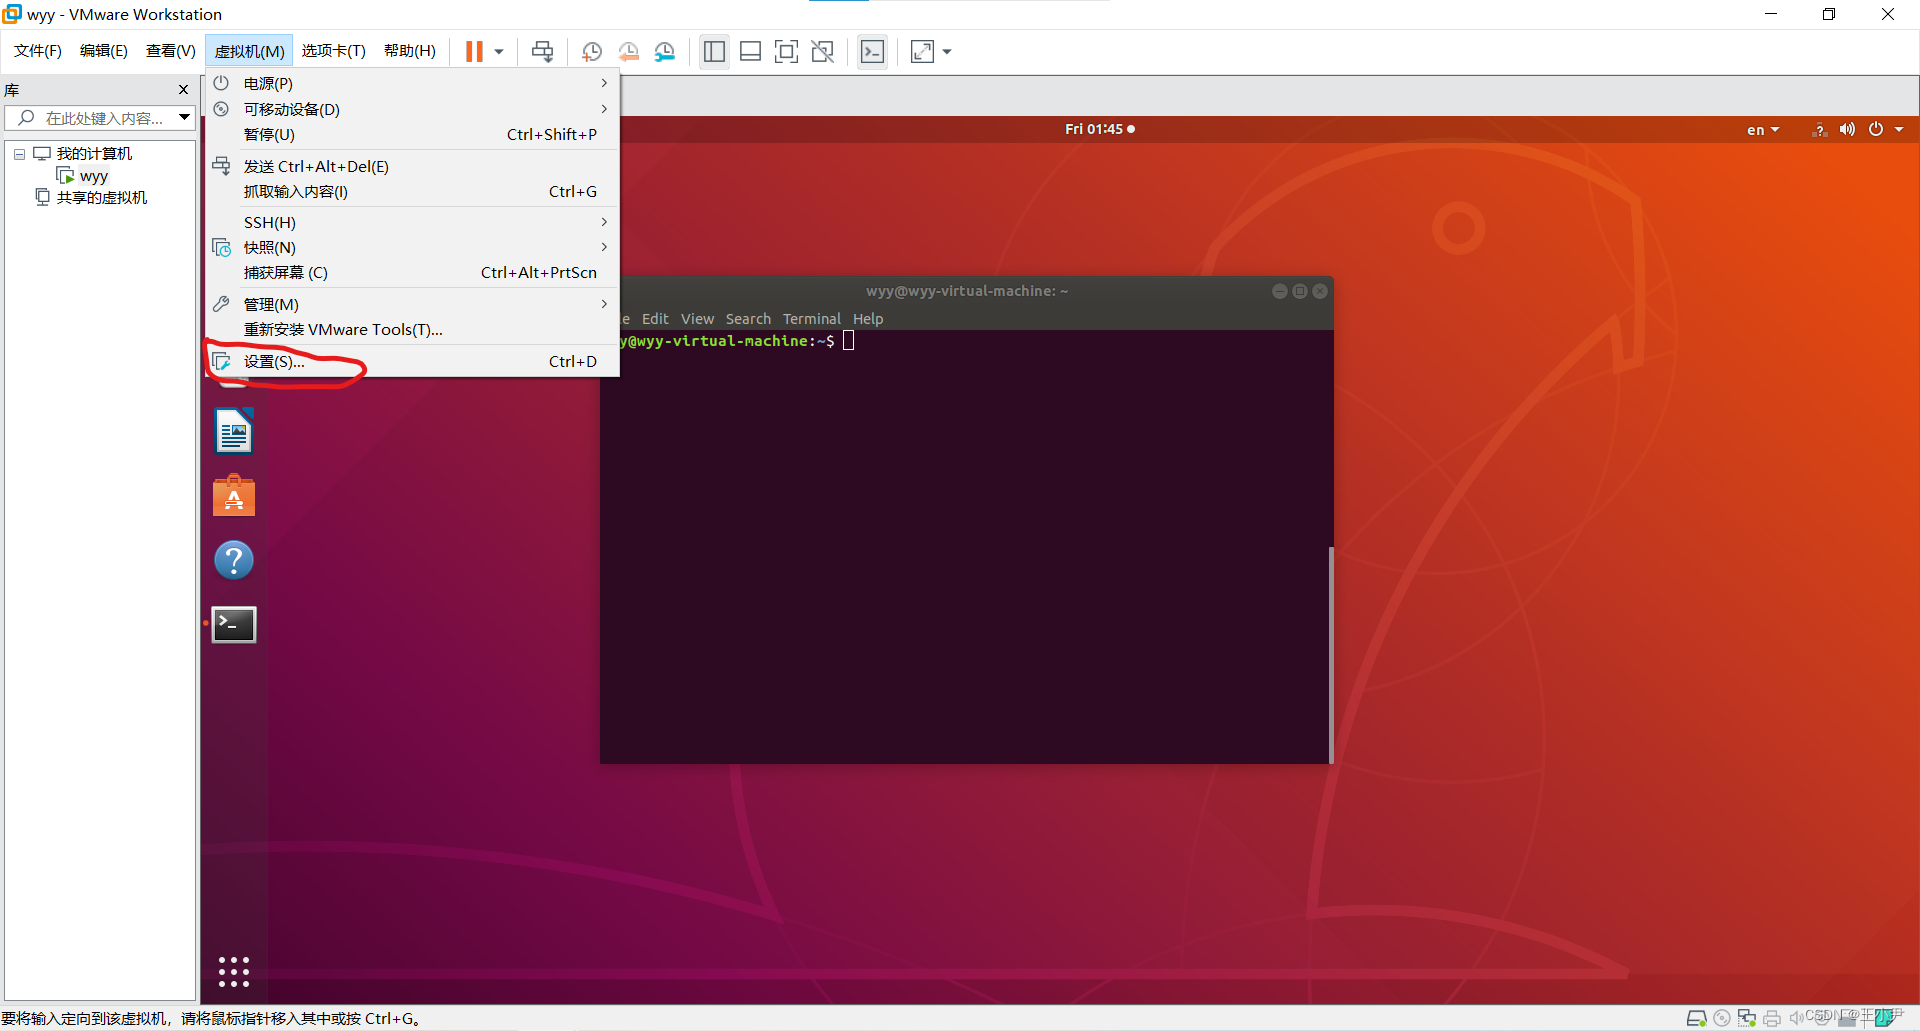The height and width of the screenshot is (1031, 1920).
Task: Open the stretch display dropdown arrow
Action: 947,51
